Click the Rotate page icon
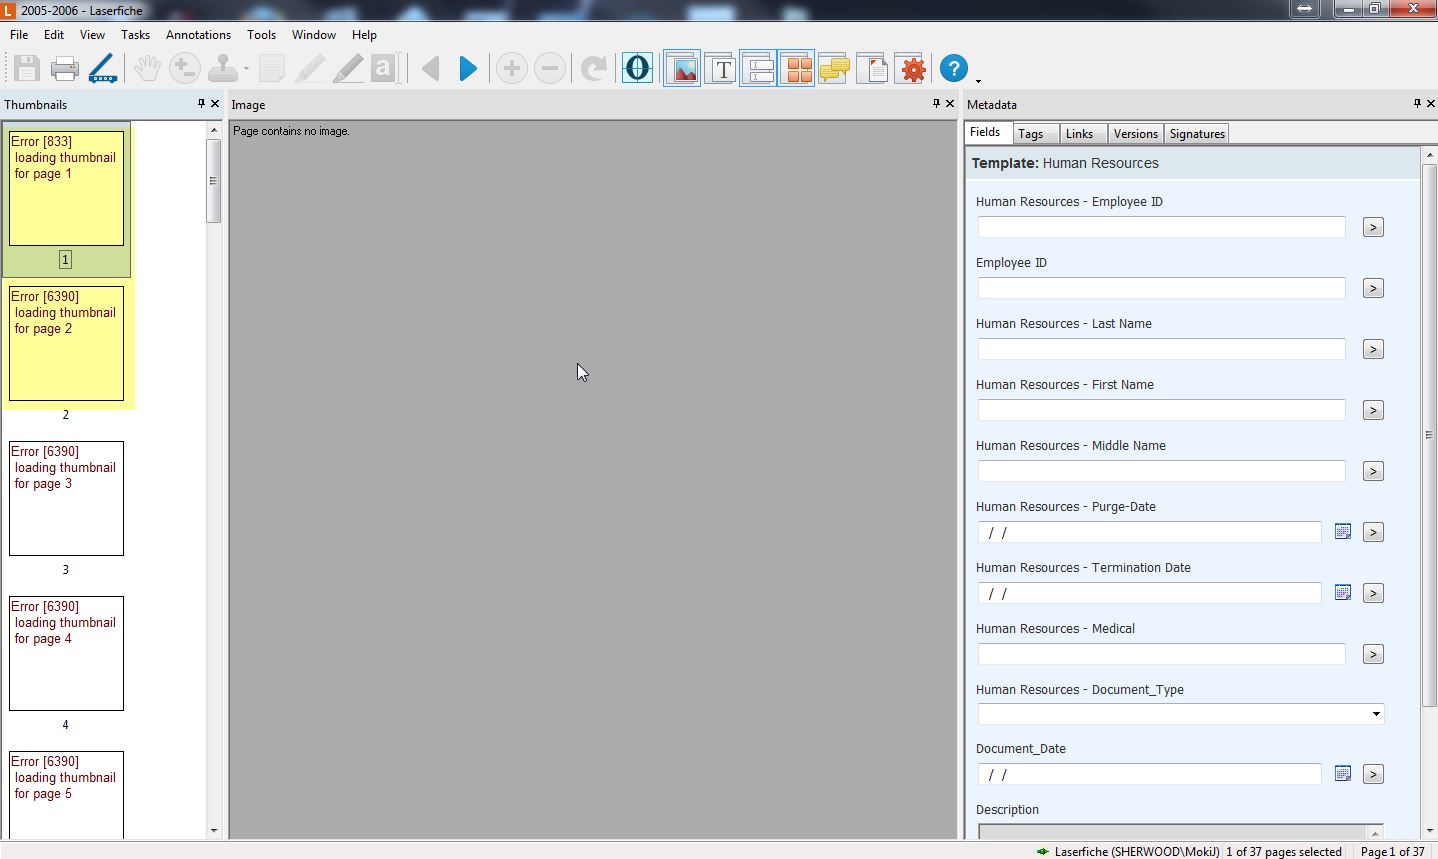Viewport: 1438px width, 859px height. [x=594, y=68]
